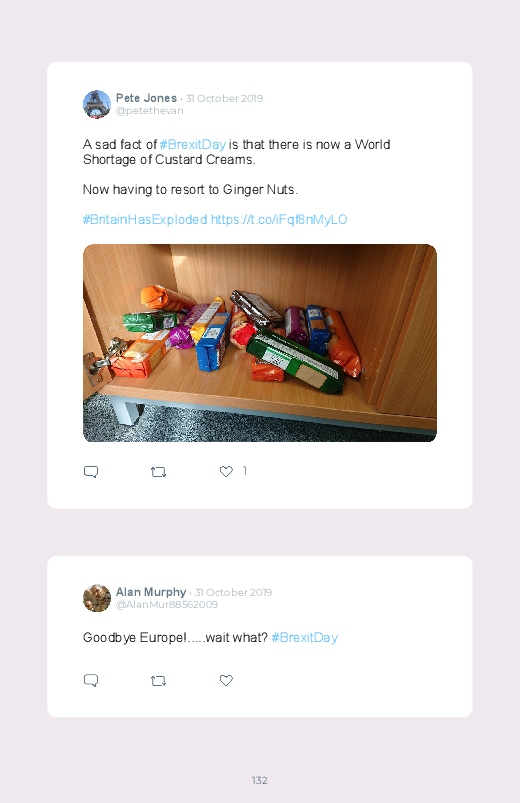Open the #BrexitDay hashtag in Pete's tweet
Screen dimensions: 520x803
tap(193, 144)
